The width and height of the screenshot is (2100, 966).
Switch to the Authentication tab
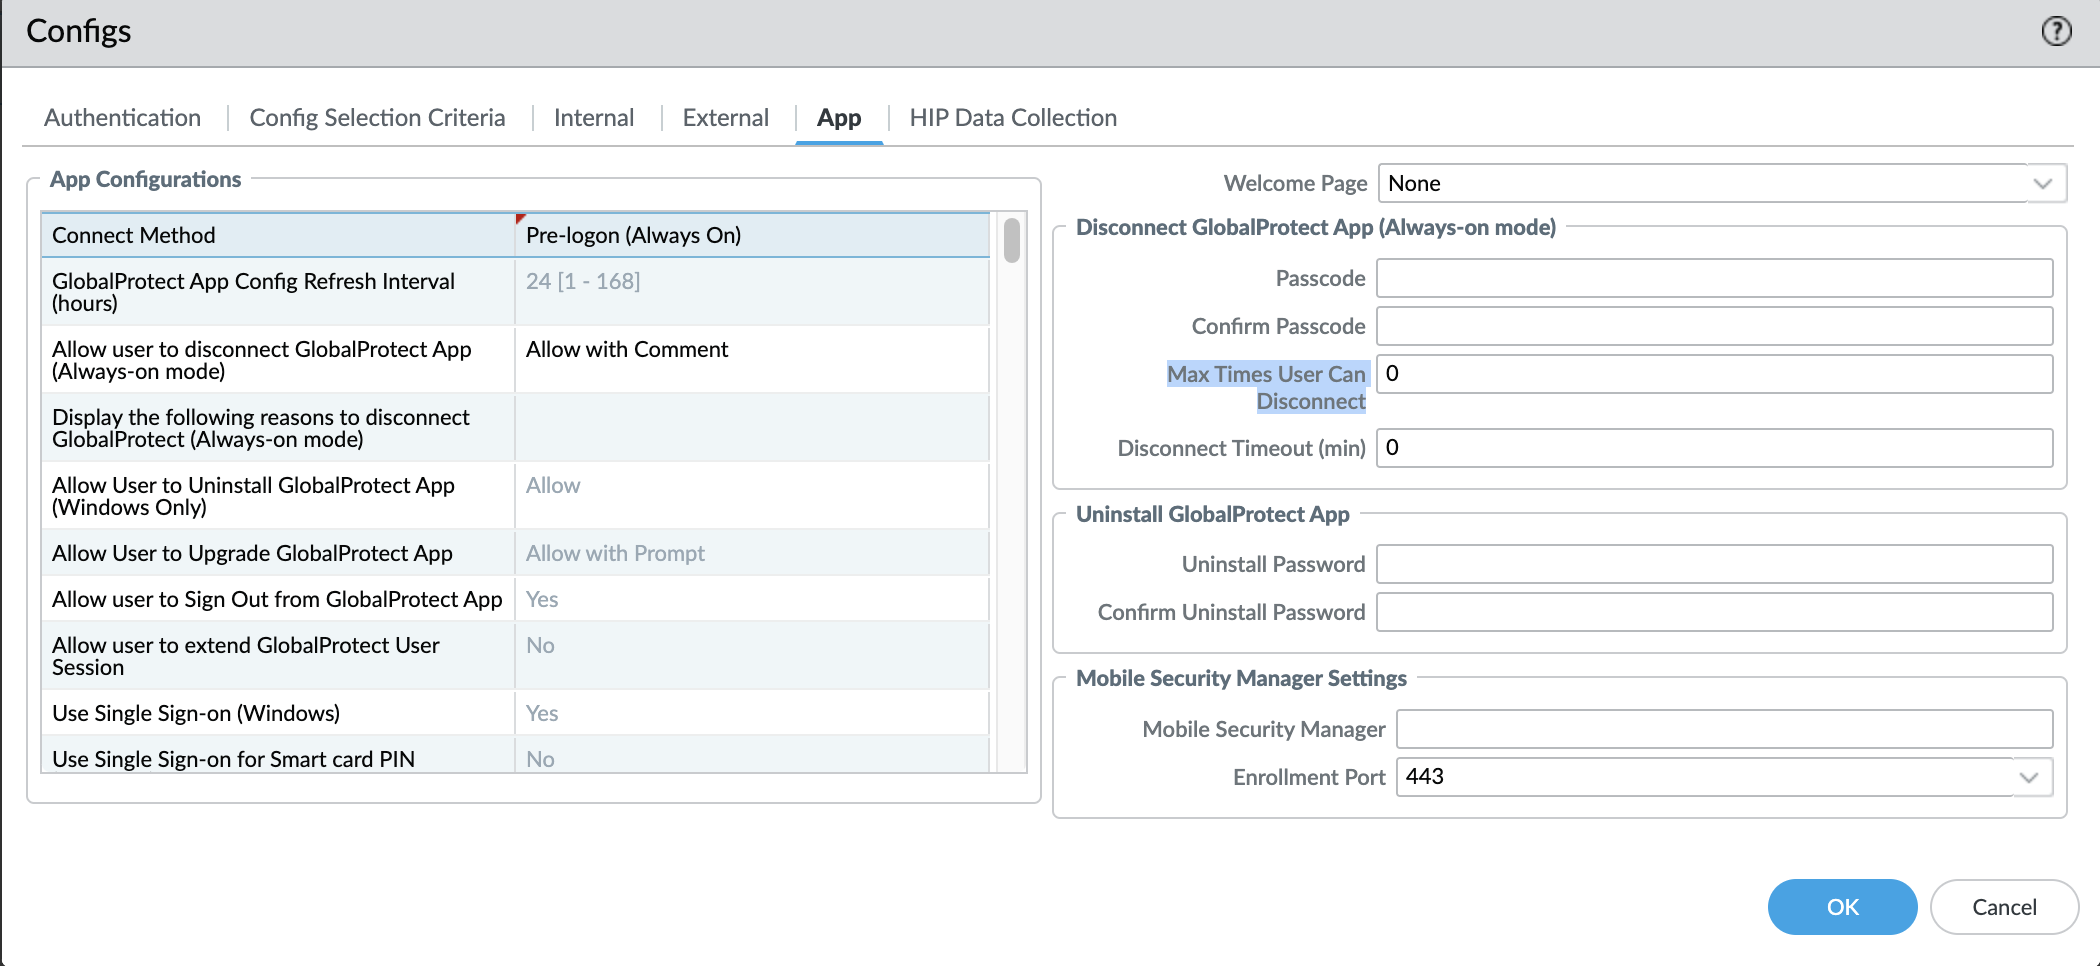pos(122,118)
